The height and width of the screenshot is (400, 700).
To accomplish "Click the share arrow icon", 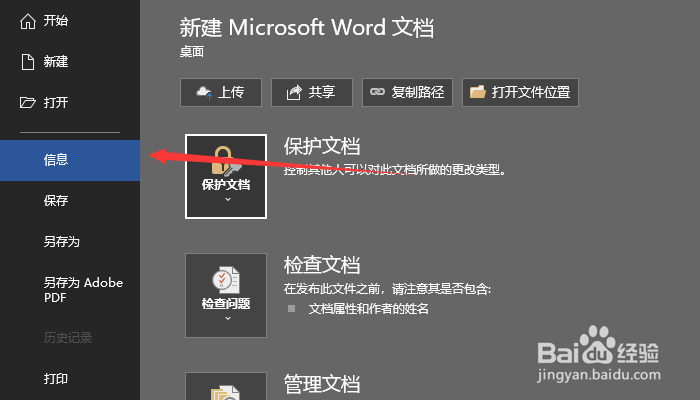I will point(294,92).
